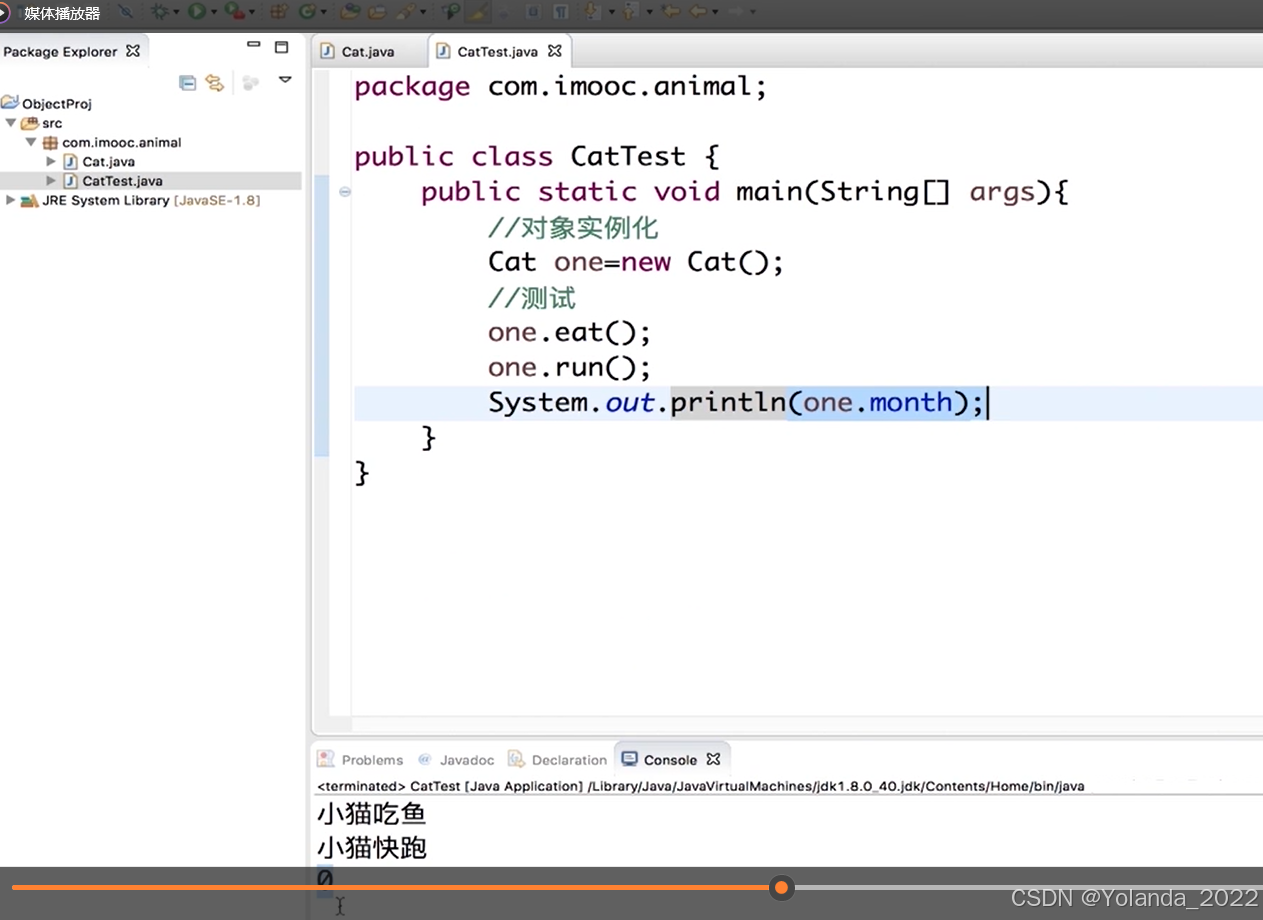
Task: Expand the CatTest.java tree node triangle
Action: click(x=51, y=181)
